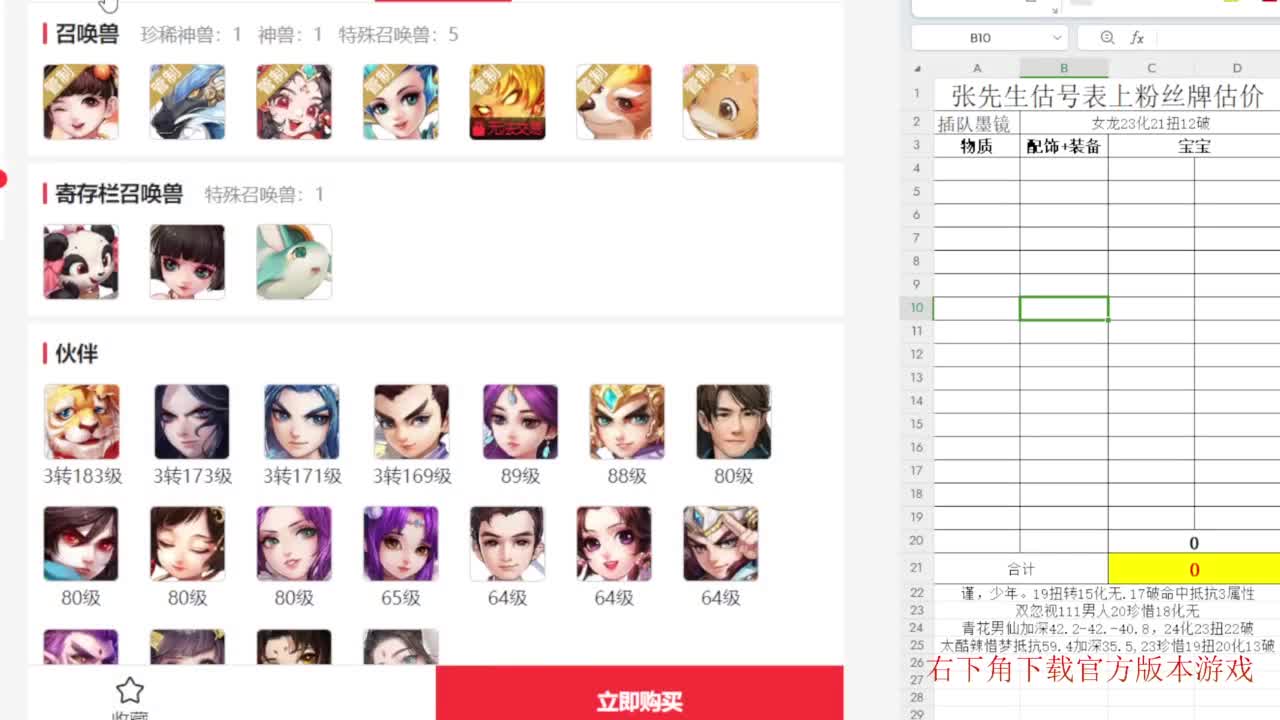This screenshot has width=1280, height=720.
Task: Click the row 20 cell showing 0
Action: coord(1194,543)
